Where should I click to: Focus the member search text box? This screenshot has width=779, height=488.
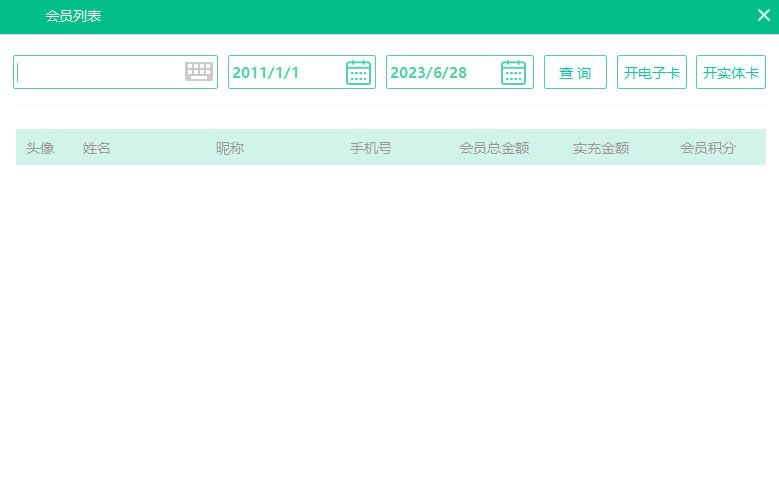[x=100, y=72]
